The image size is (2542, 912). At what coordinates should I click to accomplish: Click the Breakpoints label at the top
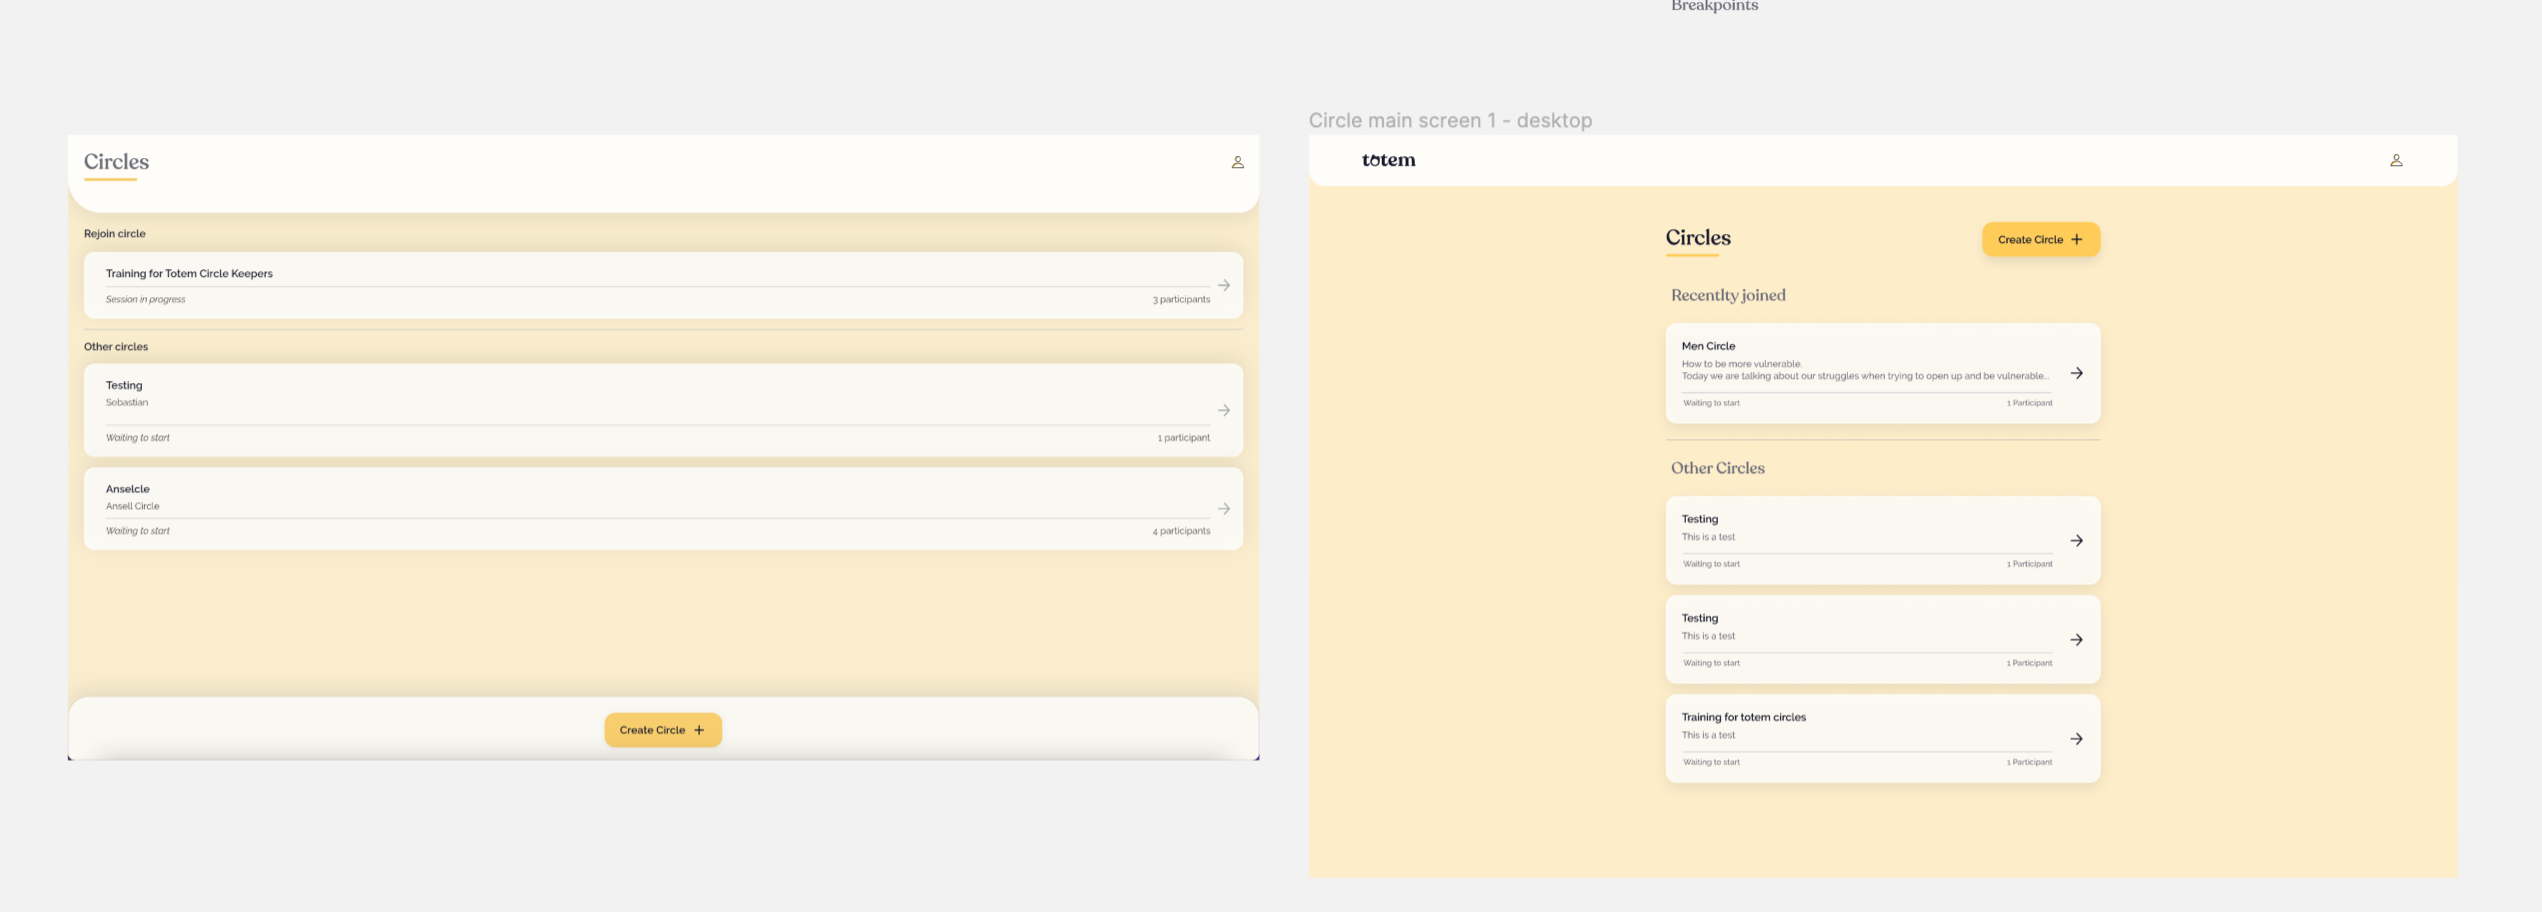click(1714, 6)
